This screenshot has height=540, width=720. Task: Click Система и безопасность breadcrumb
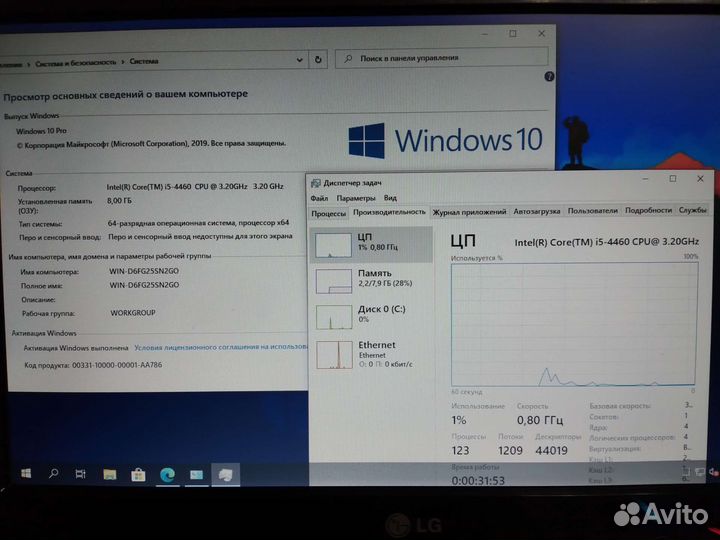point(76,62)
